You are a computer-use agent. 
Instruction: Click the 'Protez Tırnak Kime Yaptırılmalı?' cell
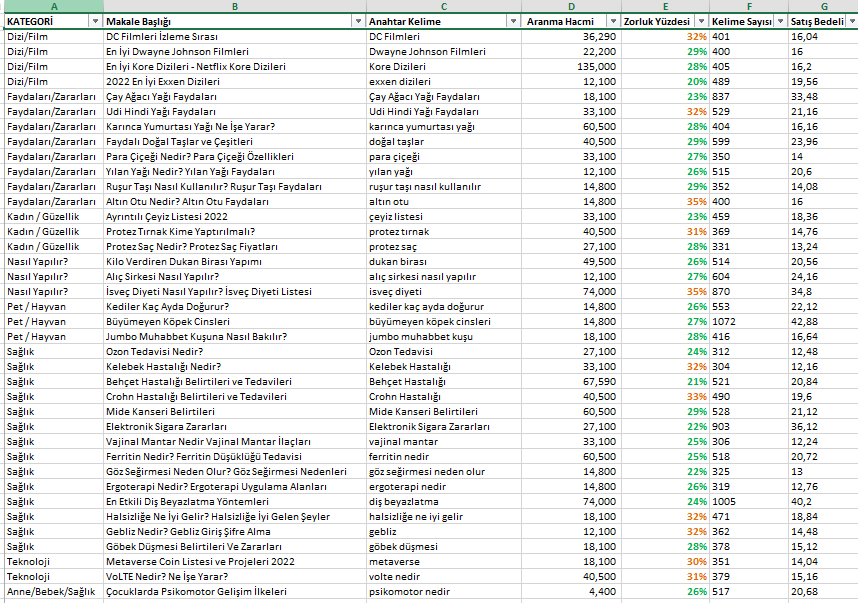235,231
